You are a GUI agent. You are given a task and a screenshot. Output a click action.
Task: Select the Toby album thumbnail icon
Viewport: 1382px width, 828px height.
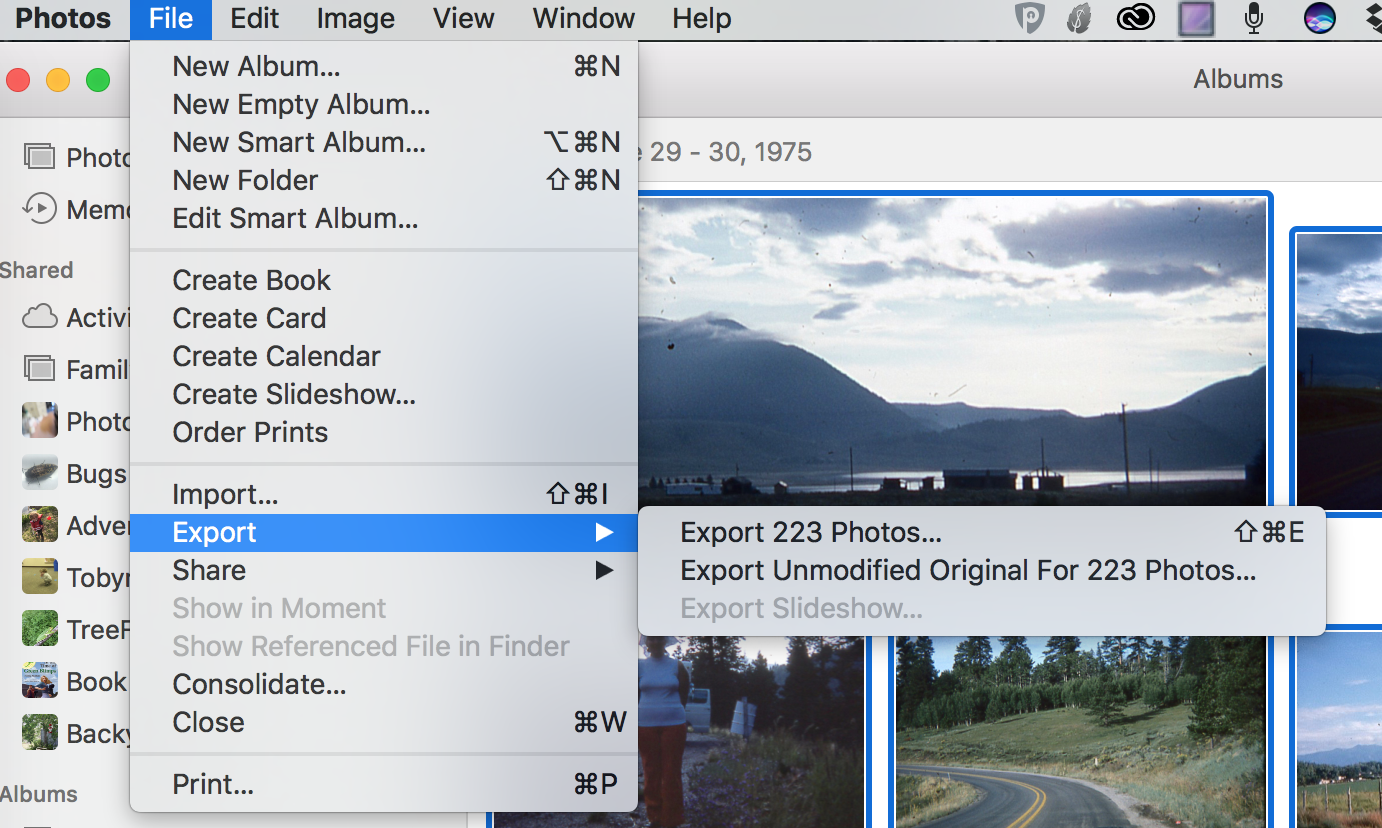39,576
